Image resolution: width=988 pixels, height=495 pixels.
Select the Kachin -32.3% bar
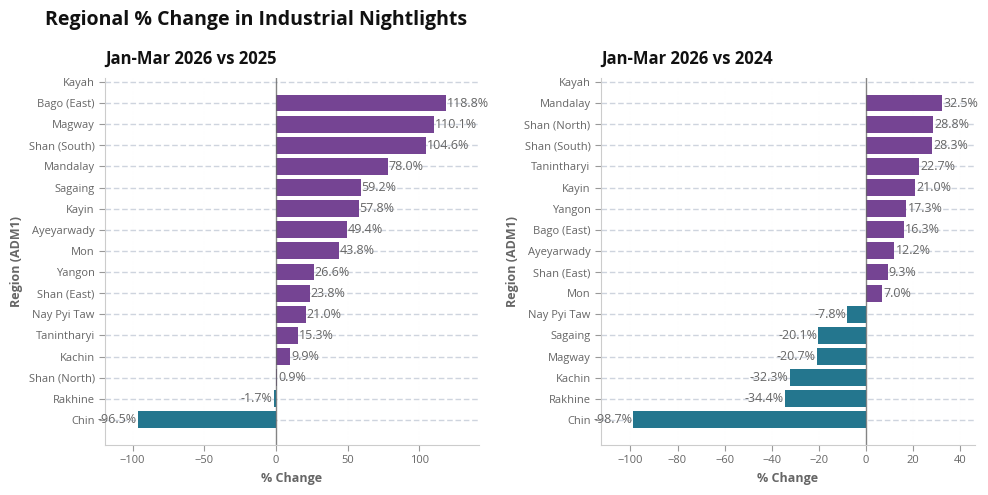pyautogui.click(x=827, y=378)
